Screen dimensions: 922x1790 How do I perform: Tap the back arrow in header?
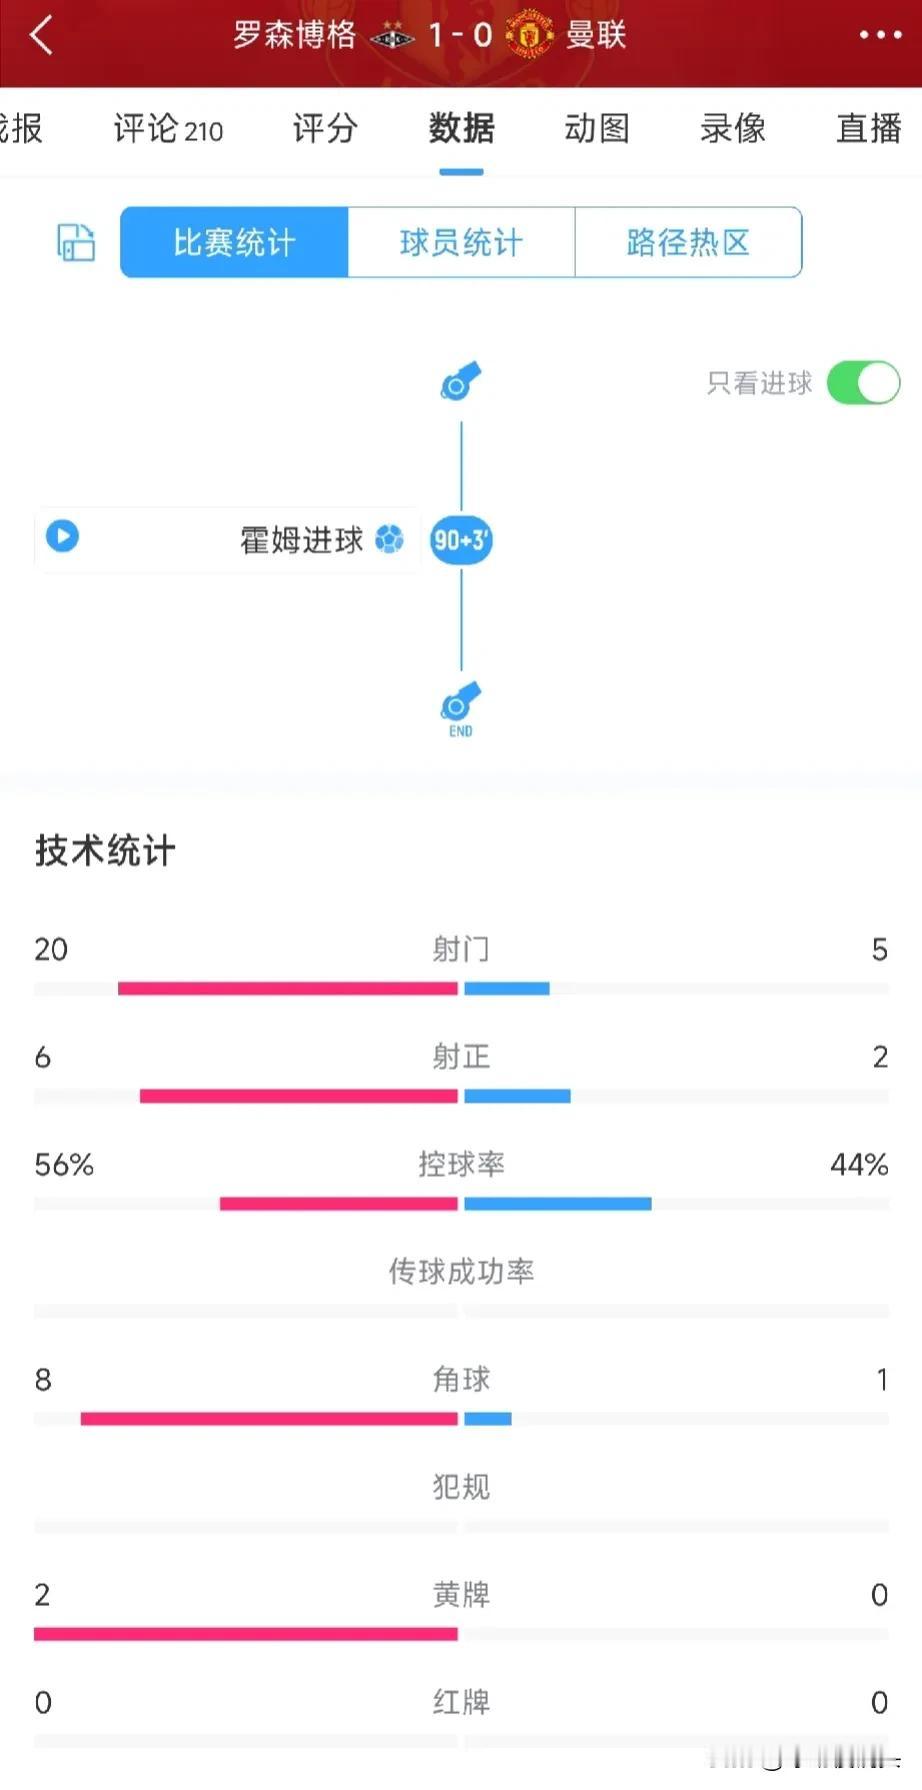click(x=41, y=35)
